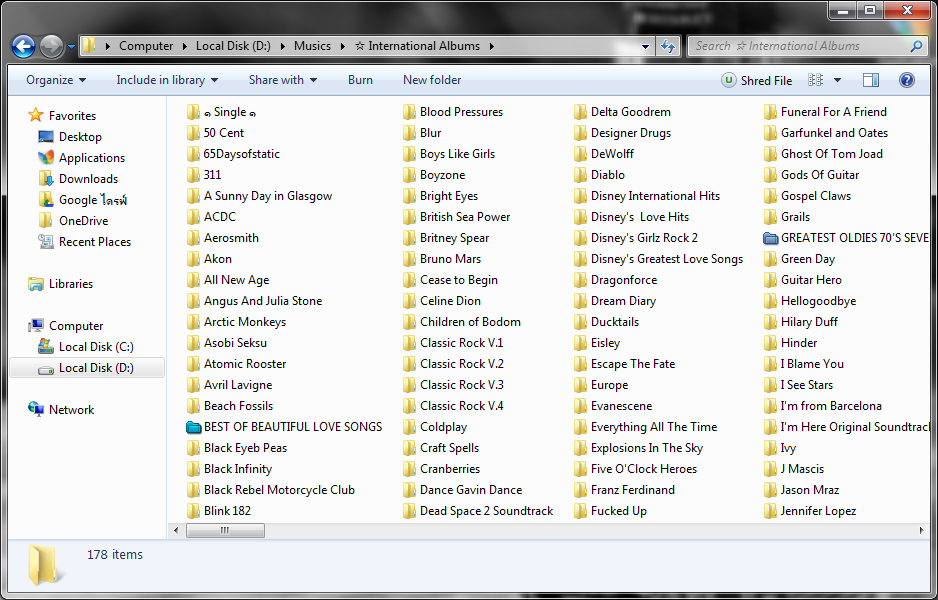This screenshot has height=600, width=938.
Task: Click the Back navigation arrow button
Action: [x=23, y=46]
